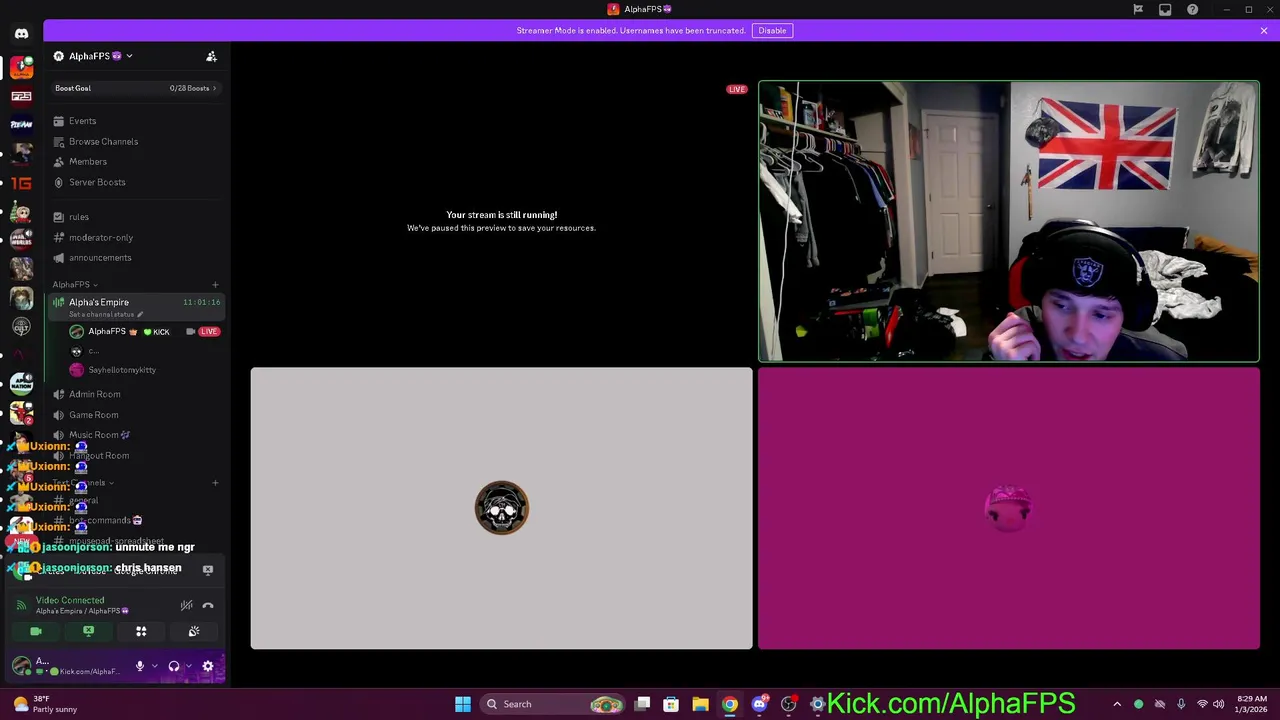Select the magenta participant tile

1009,508
